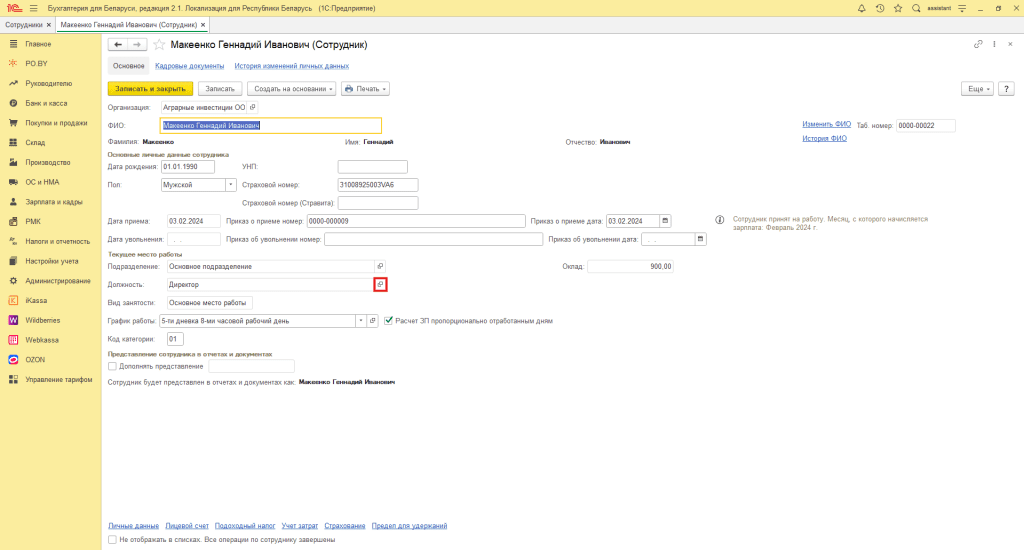Click Изменить ФИО link
The height and width of the screenshot is (550, 1024).
(826, 124)
